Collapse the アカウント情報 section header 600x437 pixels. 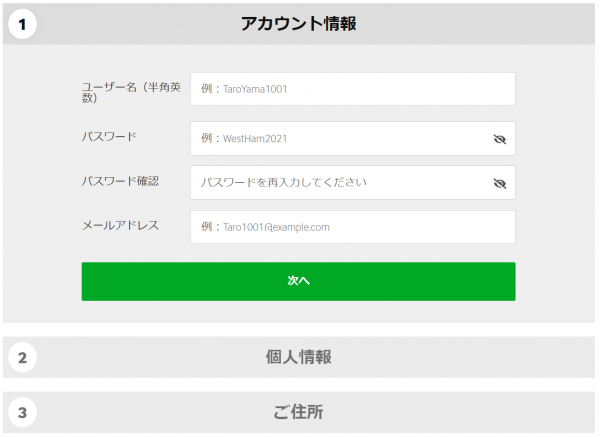[298, 24]
